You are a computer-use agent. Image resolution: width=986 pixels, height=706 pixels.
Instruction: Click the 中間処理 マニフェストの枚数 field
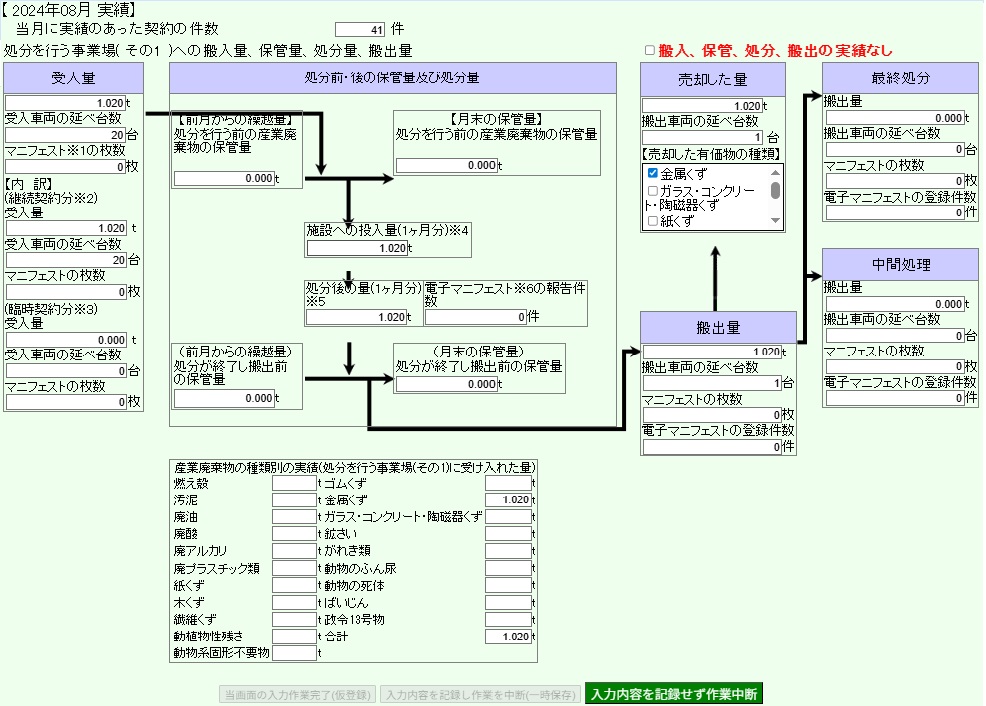point(895,367)
